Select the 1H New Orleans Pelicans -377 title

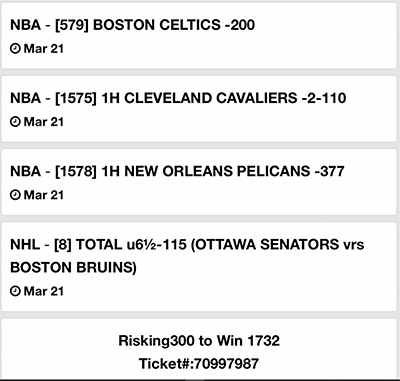pos(177,171)
